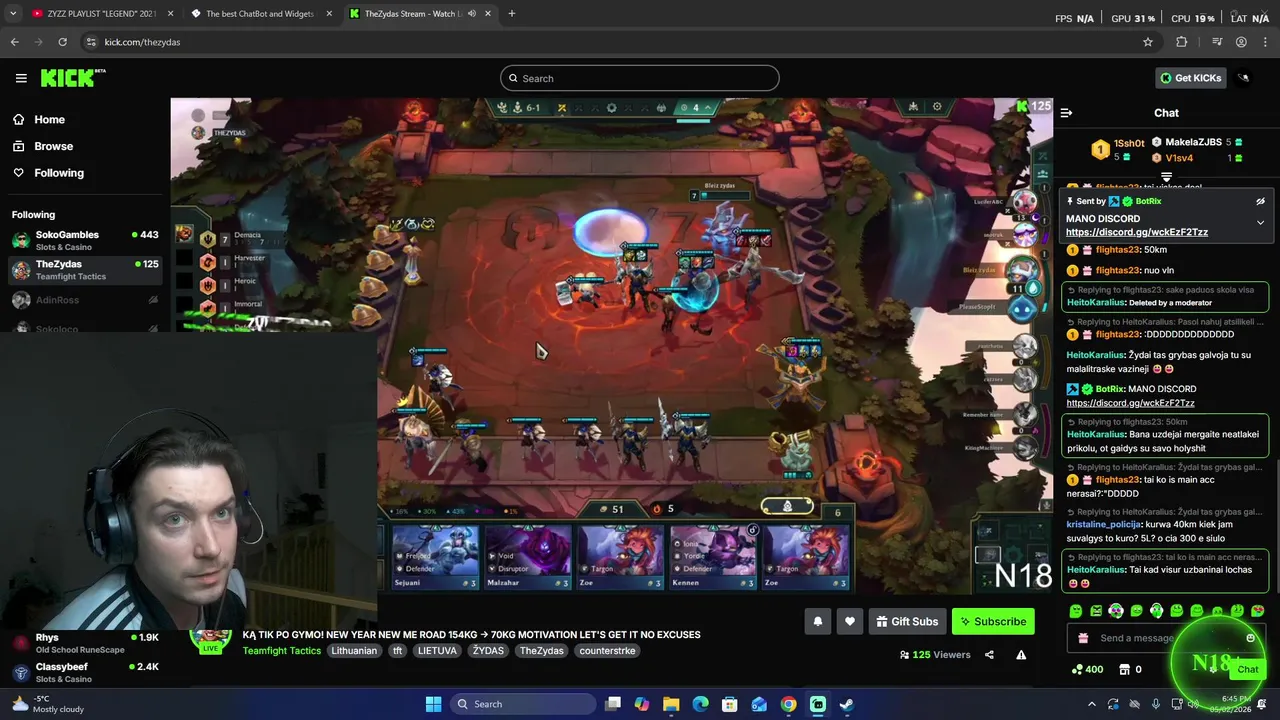Open Rhys recommended channel
Screen dimensions: 1280x720
pos(85,643)
